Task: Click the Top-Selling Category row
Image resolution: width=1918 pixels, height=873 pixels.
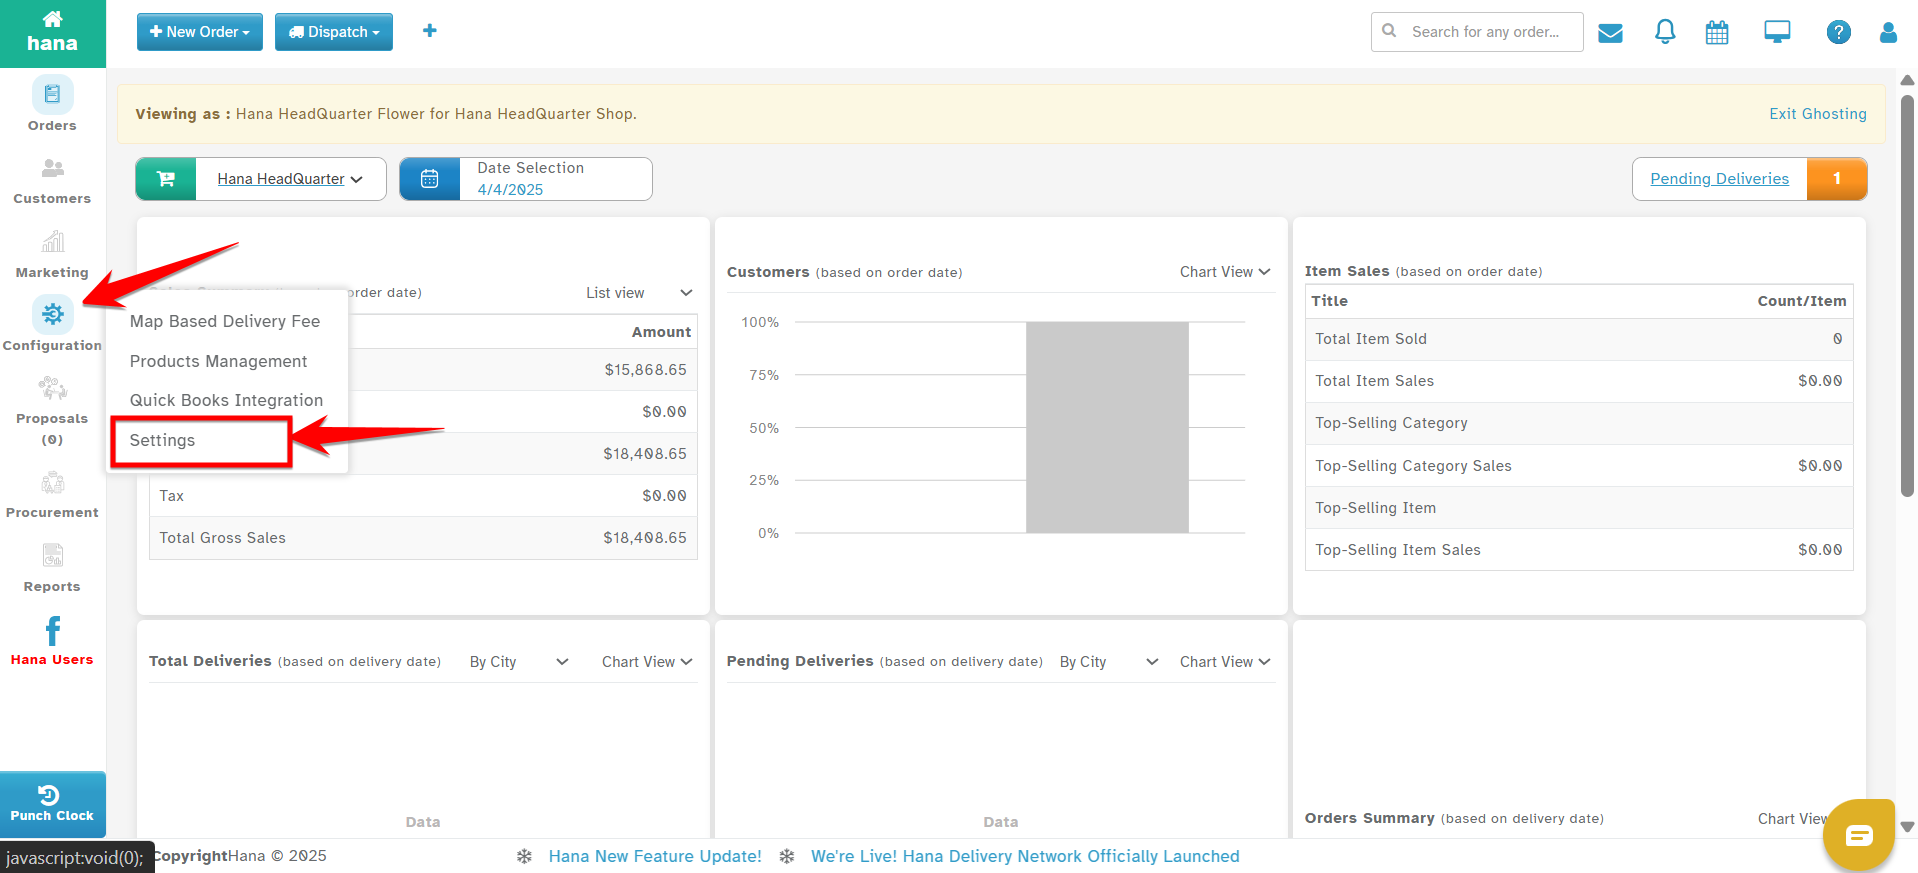Action: tap(1579, 423)
